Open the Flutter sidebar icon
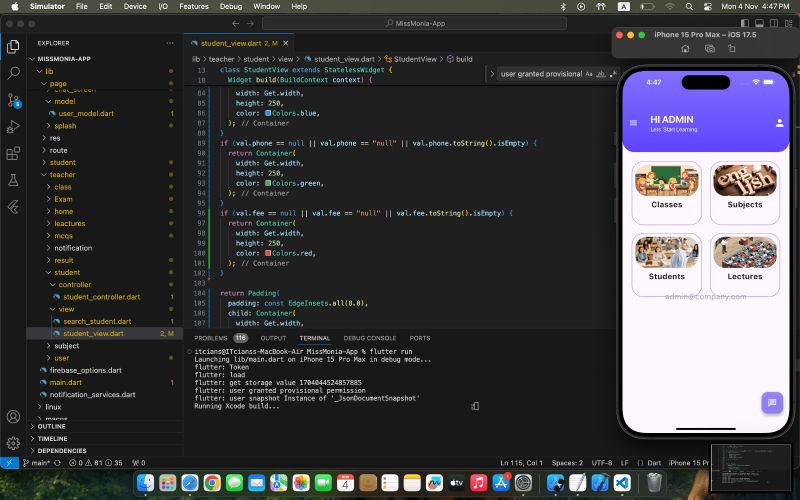This screenshot has height=500, width=800. [x=13, y=208]
